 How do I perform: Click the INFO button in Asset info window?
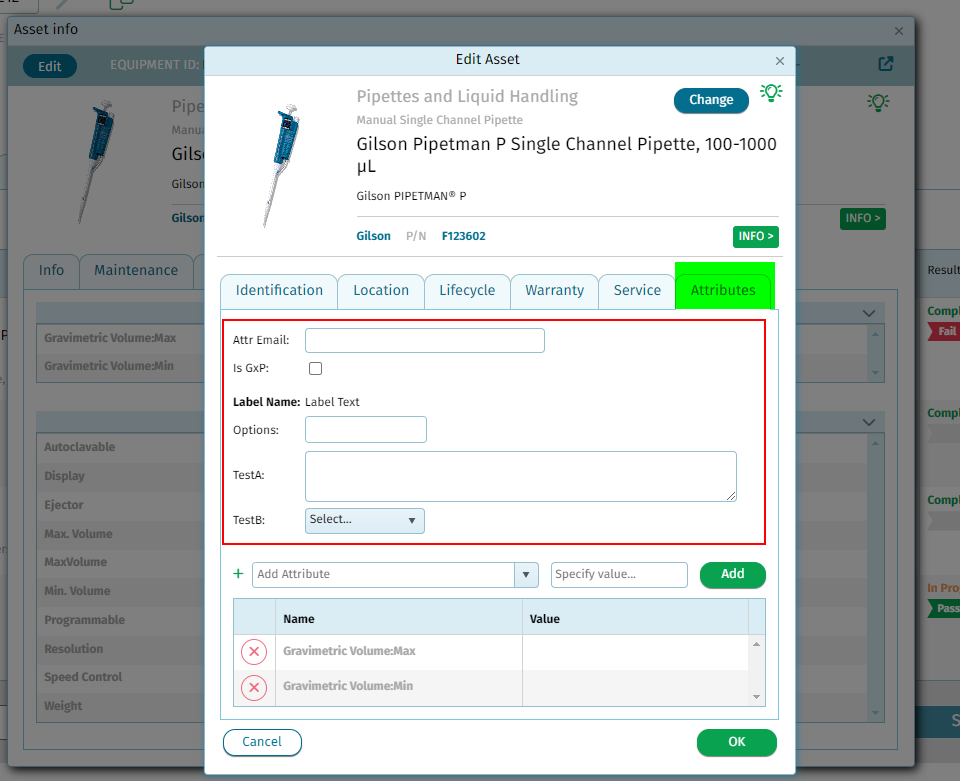click(862, 219)
